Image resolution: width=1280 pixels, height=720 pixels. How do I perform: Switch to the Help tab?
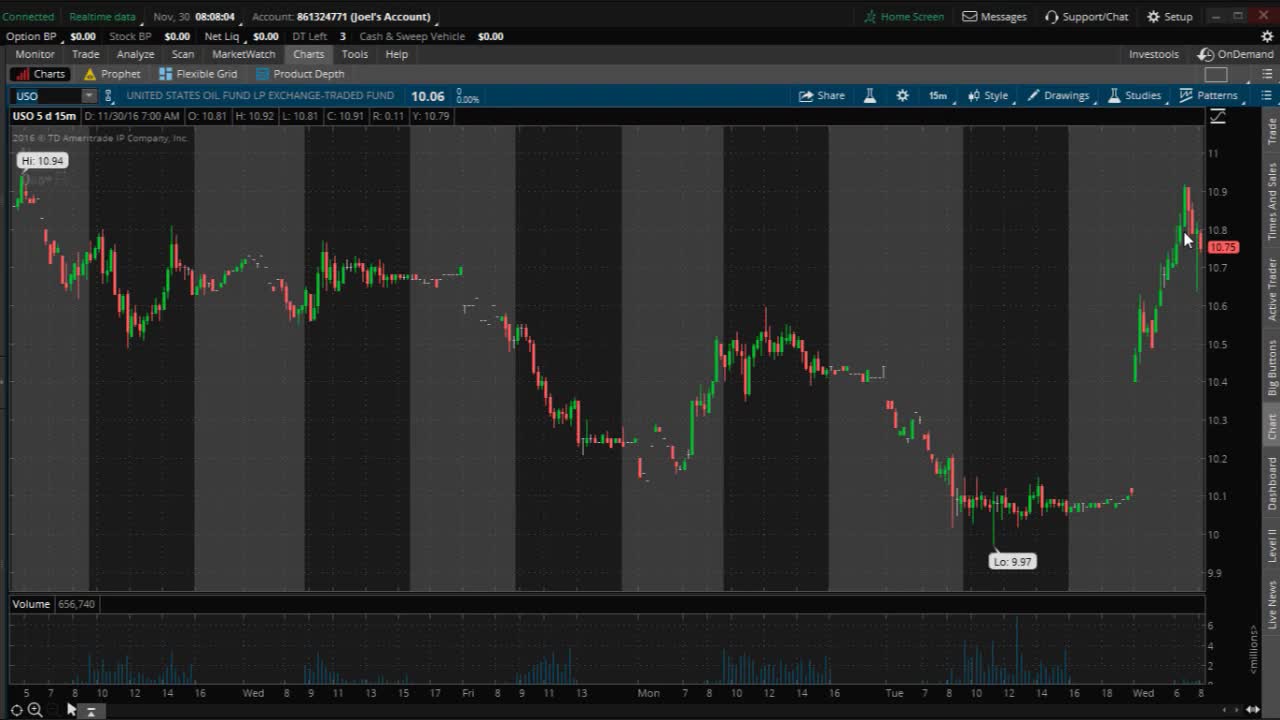(x=397, y=54)
